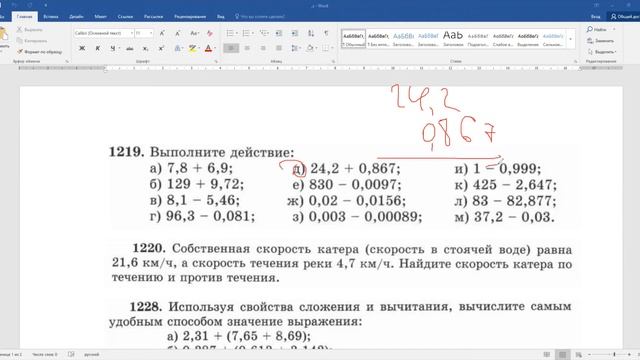
Task: Open highlight color dropdown arrow
Action: (199, 48)
